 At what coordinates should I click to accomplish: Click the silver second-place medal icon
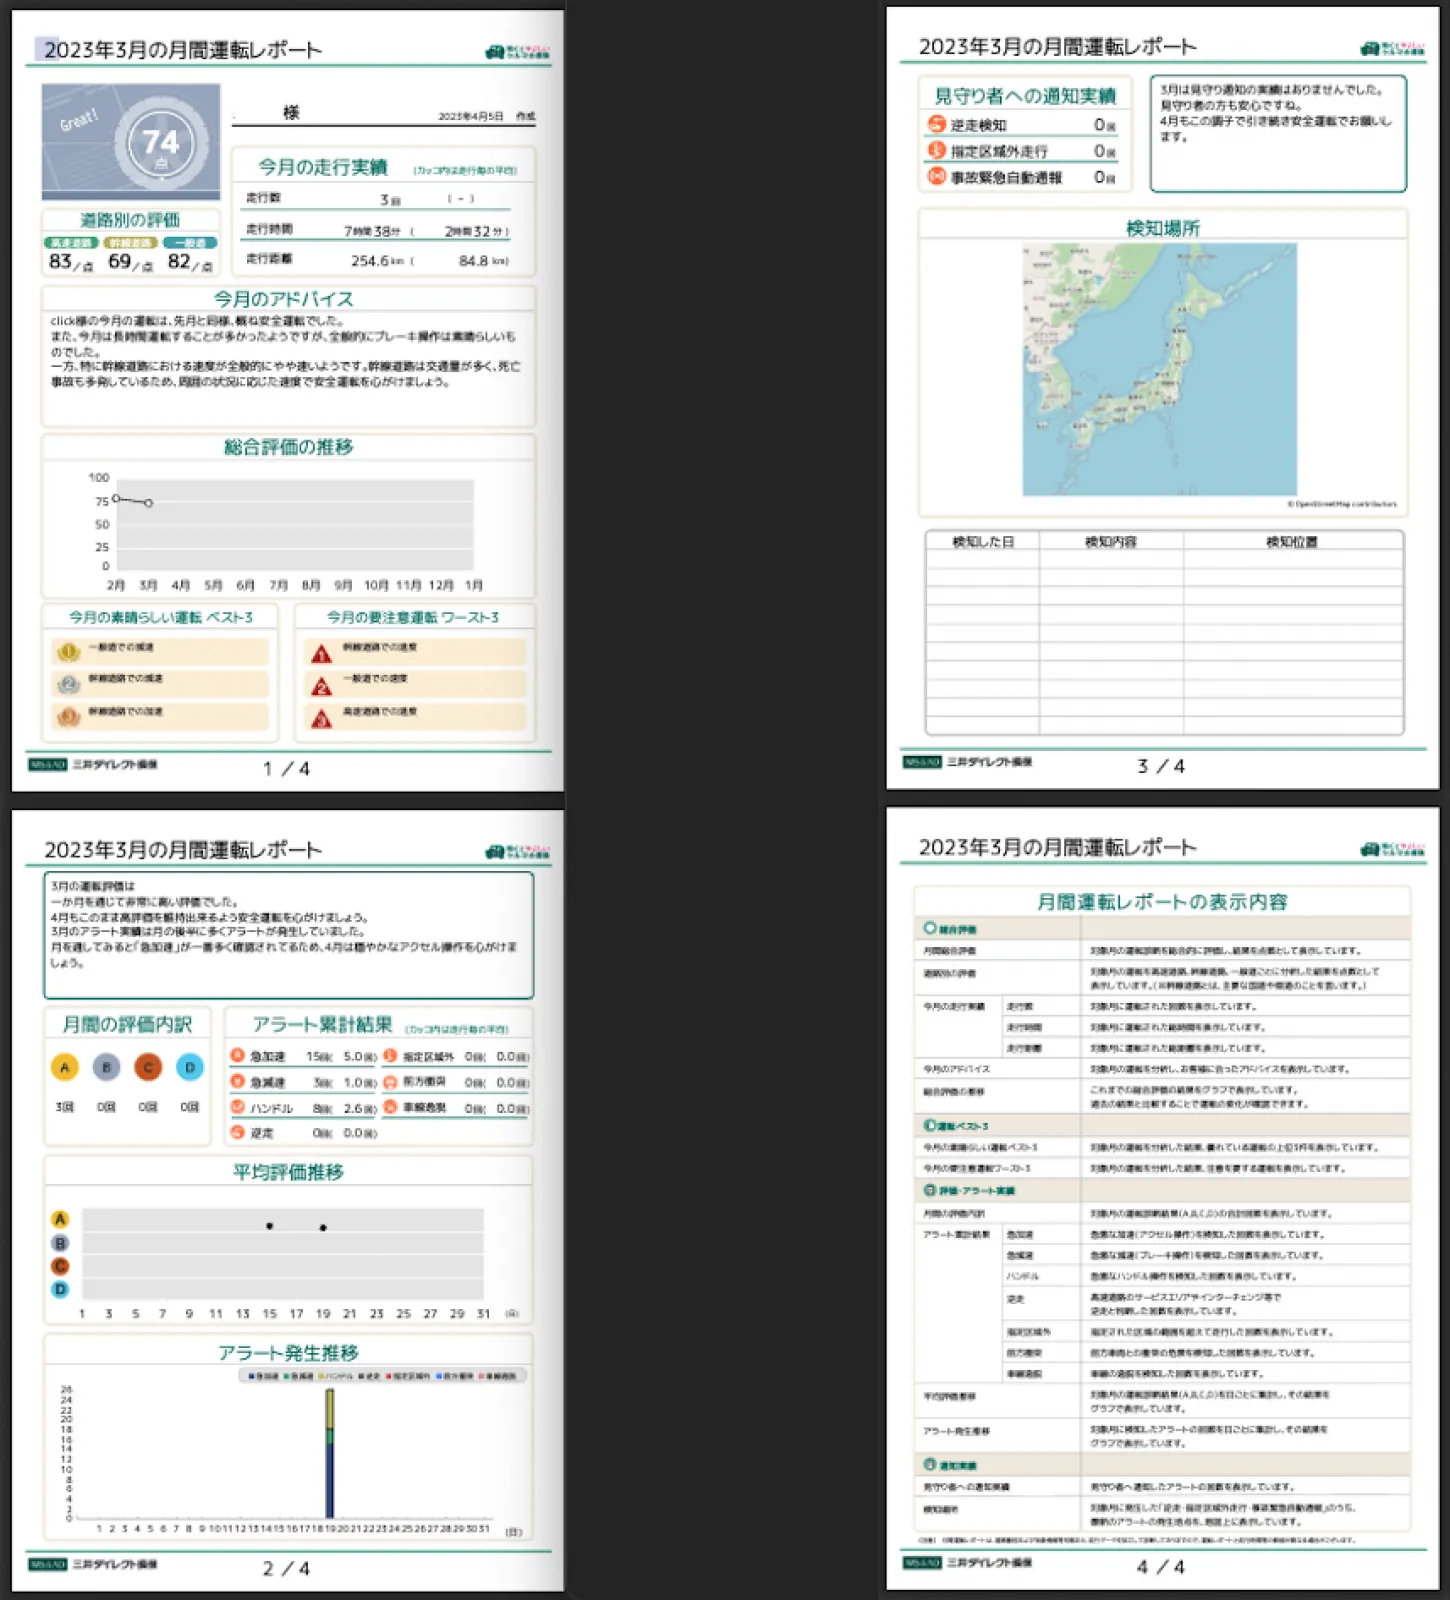[68, 684]
